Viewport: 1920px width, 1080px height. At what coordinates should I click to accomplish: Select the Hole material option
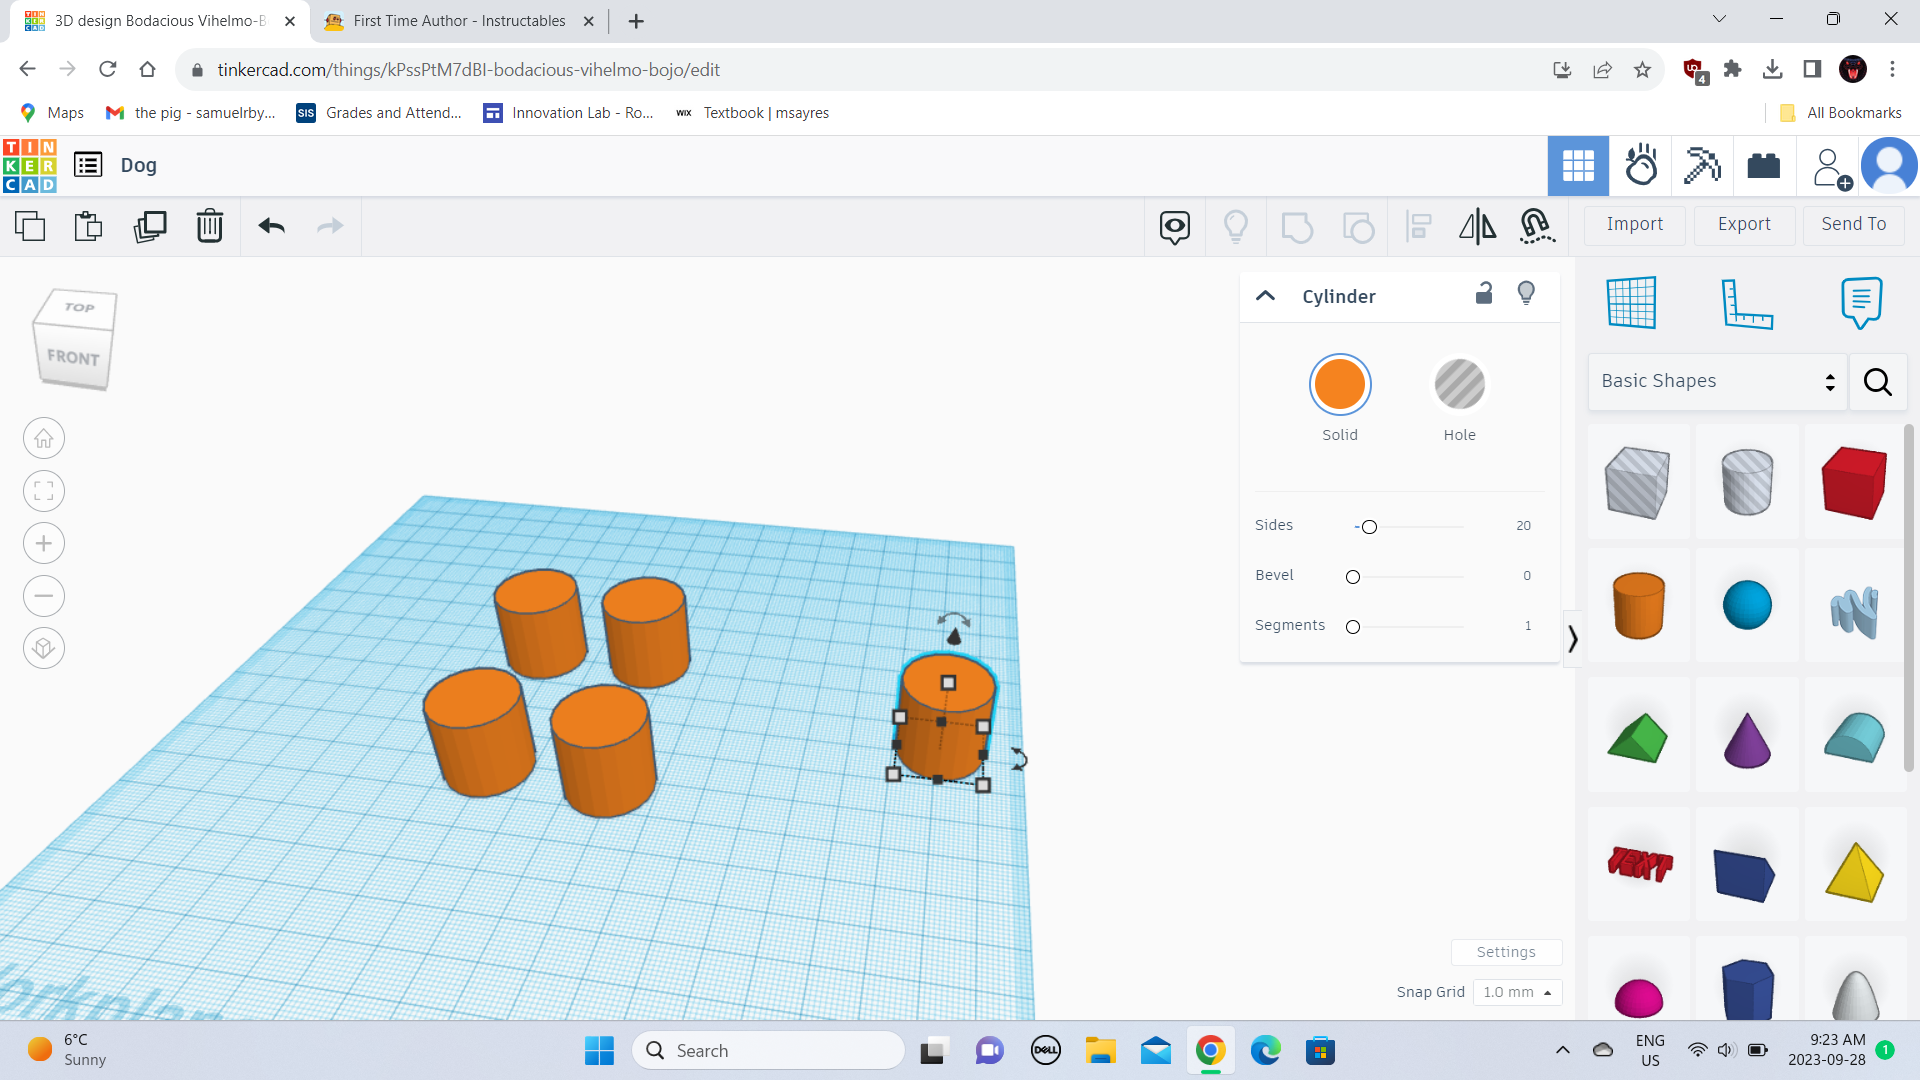tap(1459, 385)
